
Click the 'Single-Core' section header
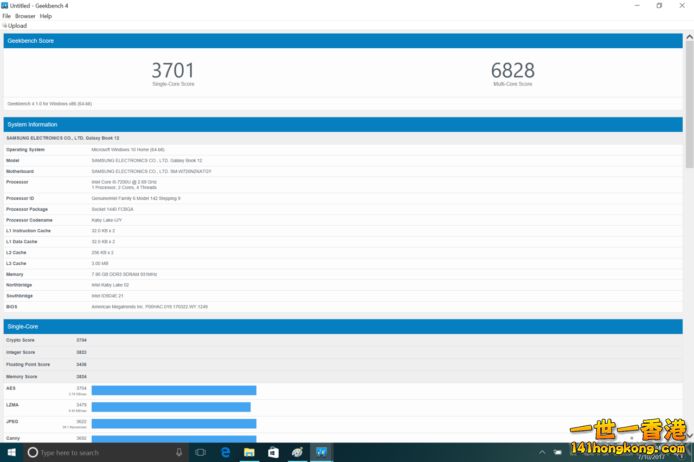(343, 327)
